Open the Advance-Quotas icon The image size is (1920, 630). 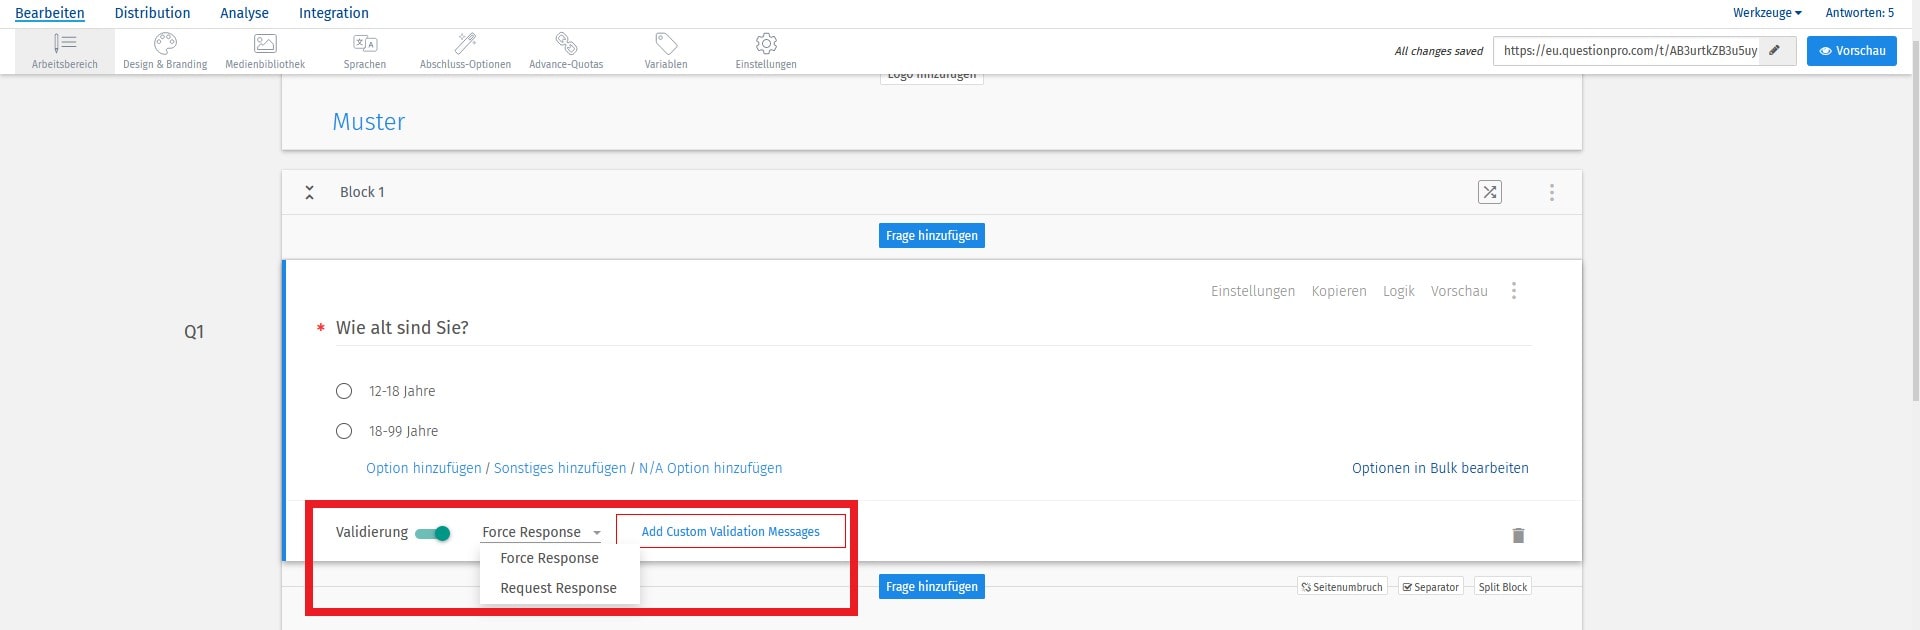tap(566, 43)
